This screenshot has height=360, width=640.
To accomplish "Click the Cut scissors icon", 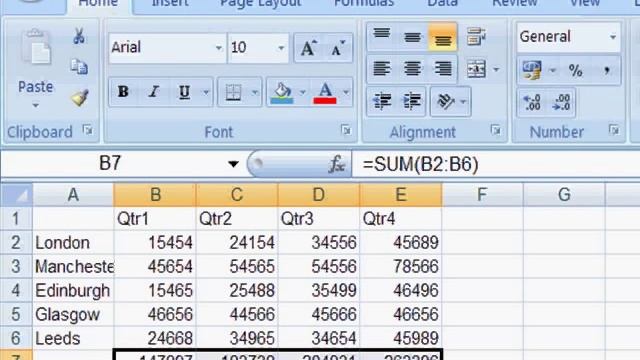I will coord(79,36).
